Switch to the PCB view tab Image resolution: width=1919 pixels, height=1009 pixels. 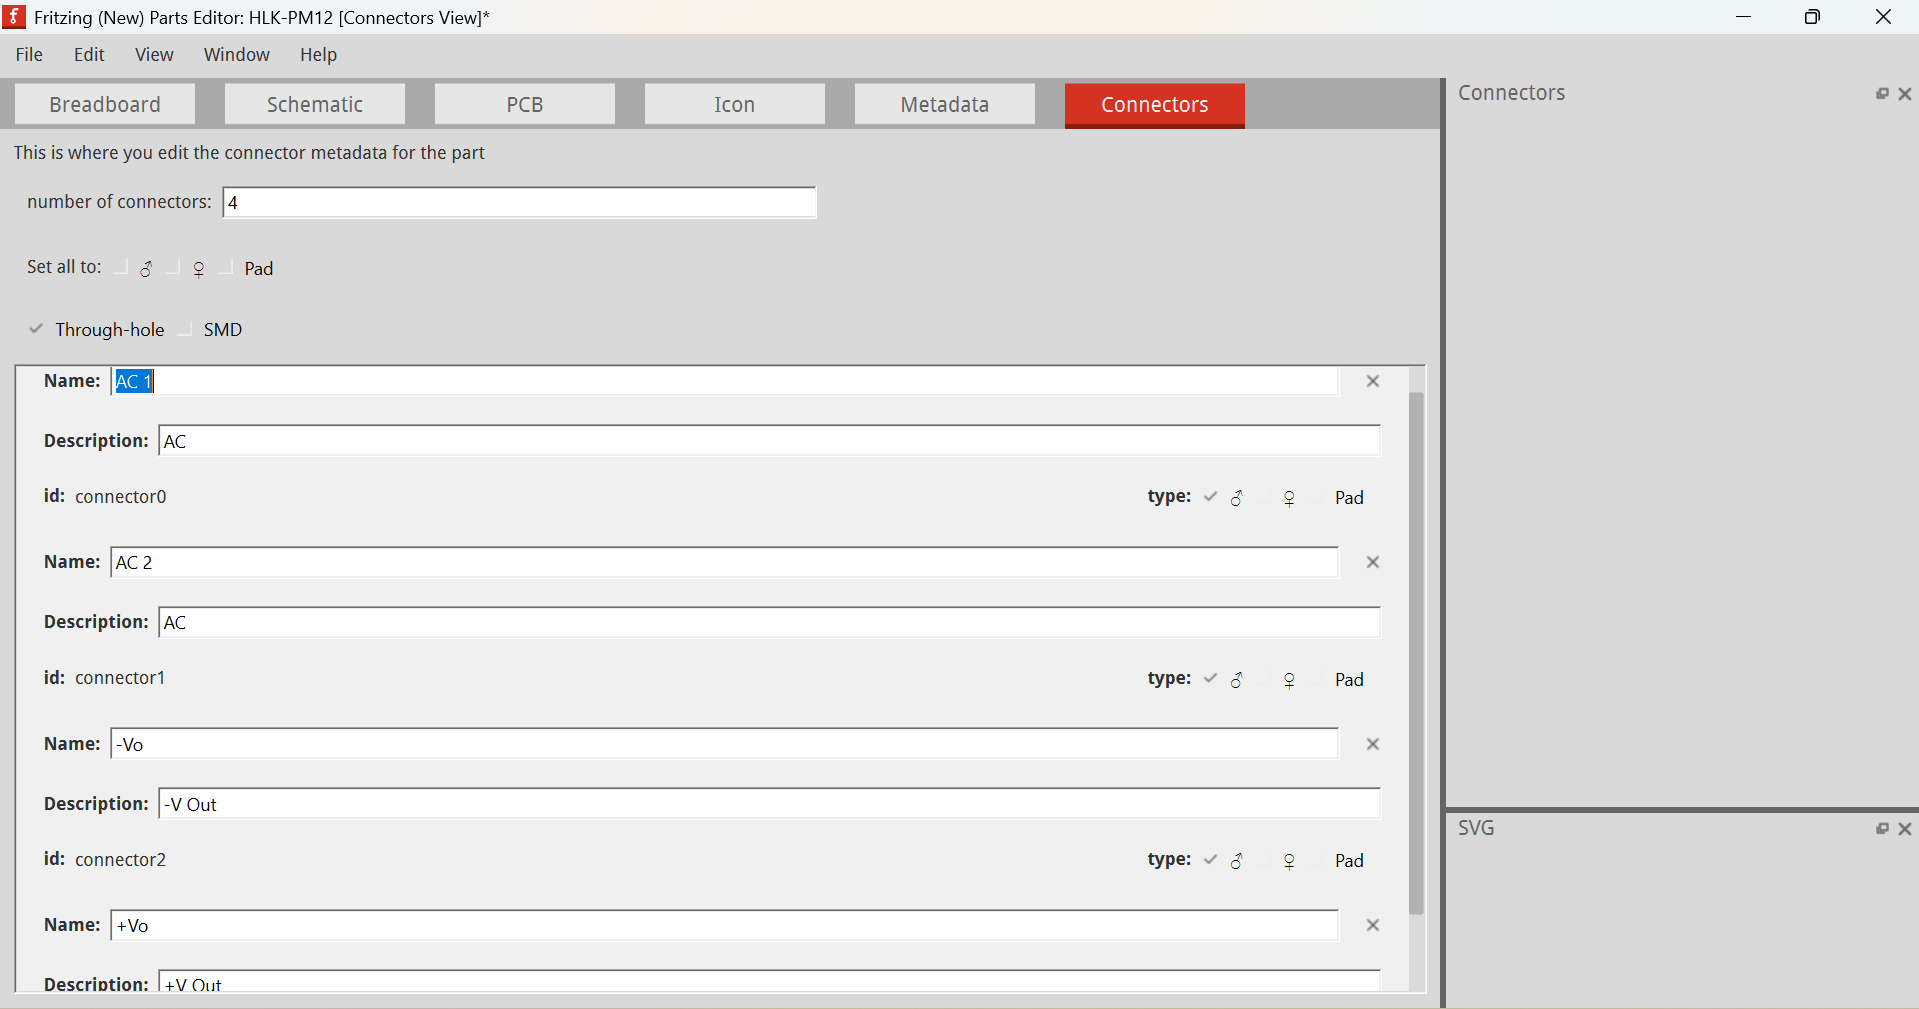(525, 104)
